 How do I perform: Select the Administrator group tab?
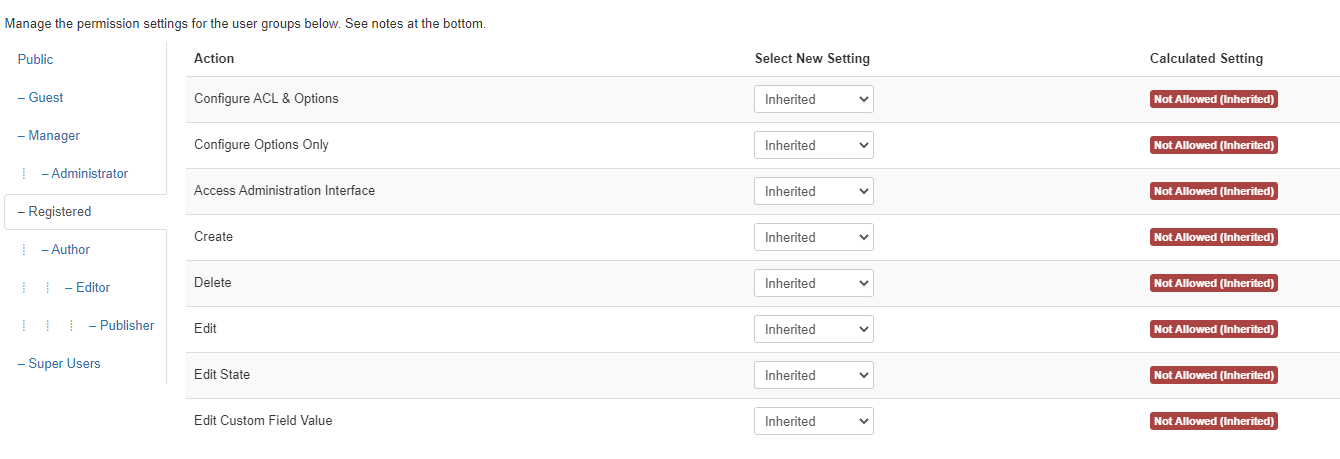pos(89,174)
